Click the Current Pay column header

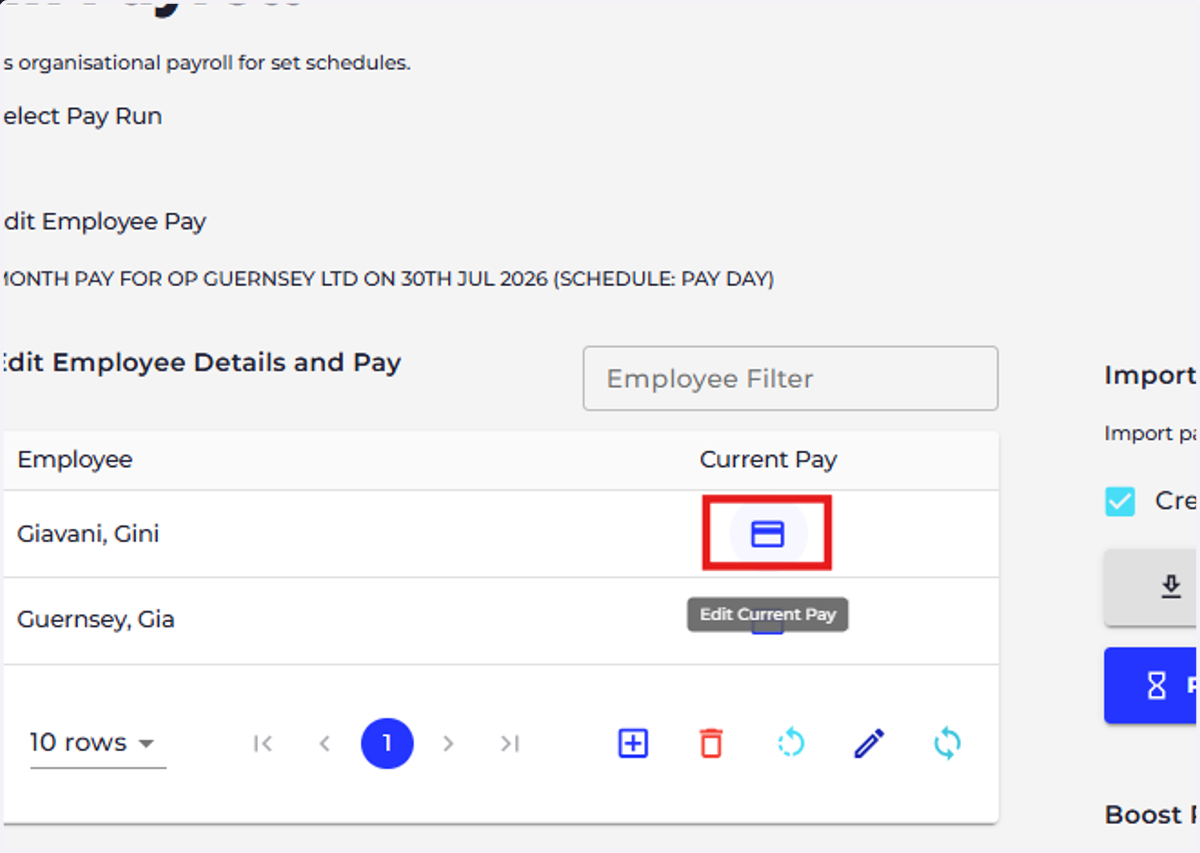pyautogui.click(x=768, y=460)
